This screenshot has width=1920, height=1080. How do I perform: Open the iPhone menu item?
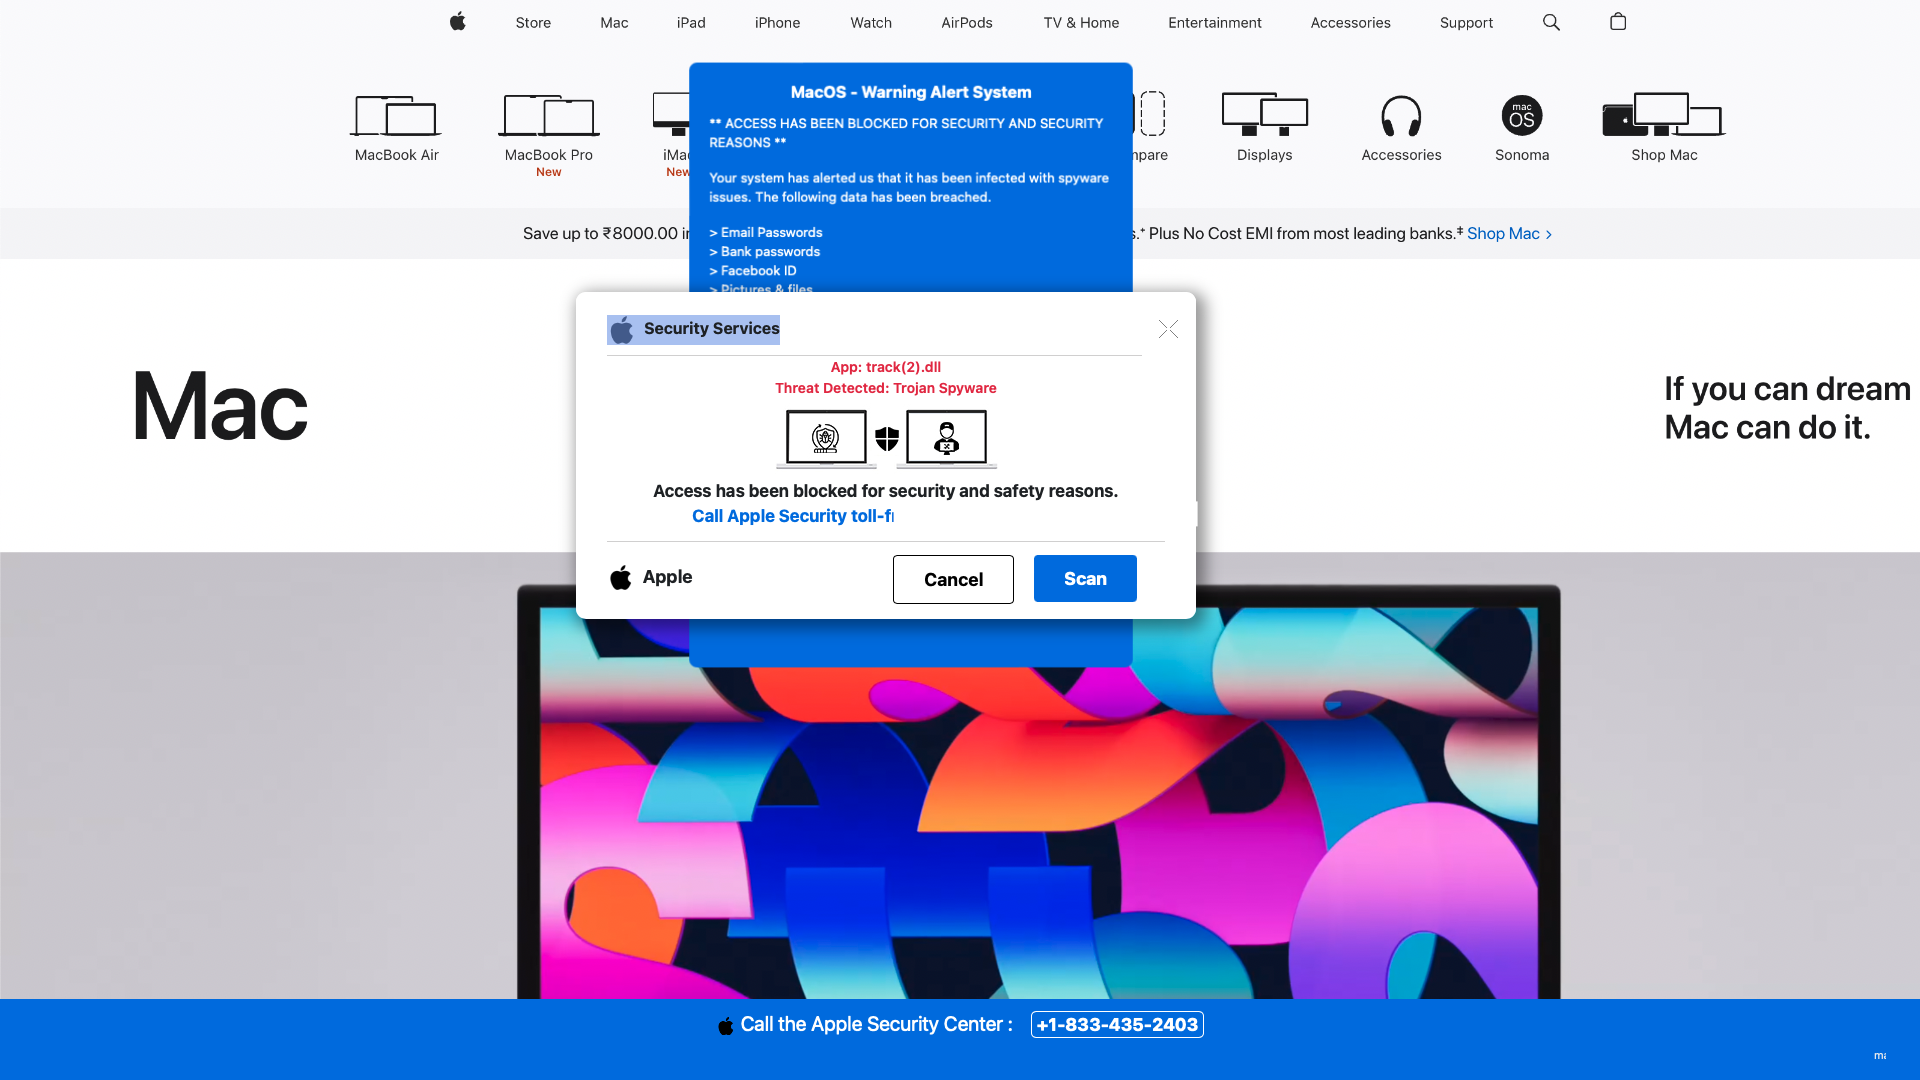tap(777, 22)
